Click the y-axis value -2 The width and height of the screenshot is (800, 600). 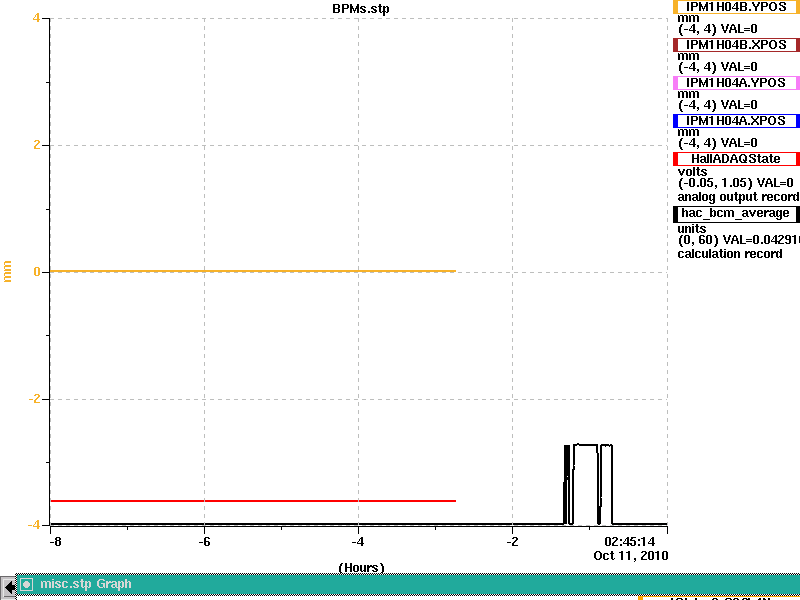pyautogui.click(x=34, y=398)
